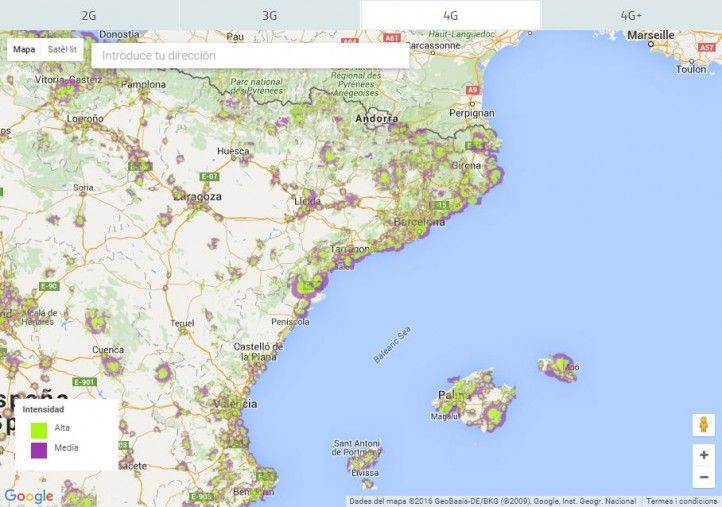Click the Castelló de la Plana label
Screen dimensions: 722x507
[x=258, y=352]
